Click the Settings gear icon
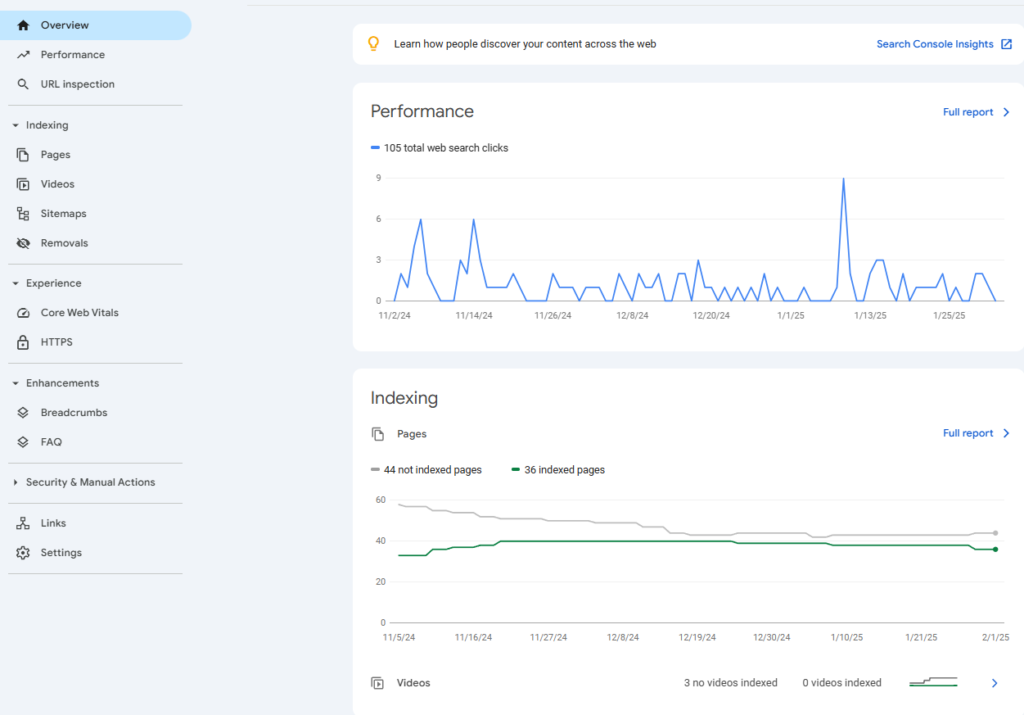 [23, 553]
